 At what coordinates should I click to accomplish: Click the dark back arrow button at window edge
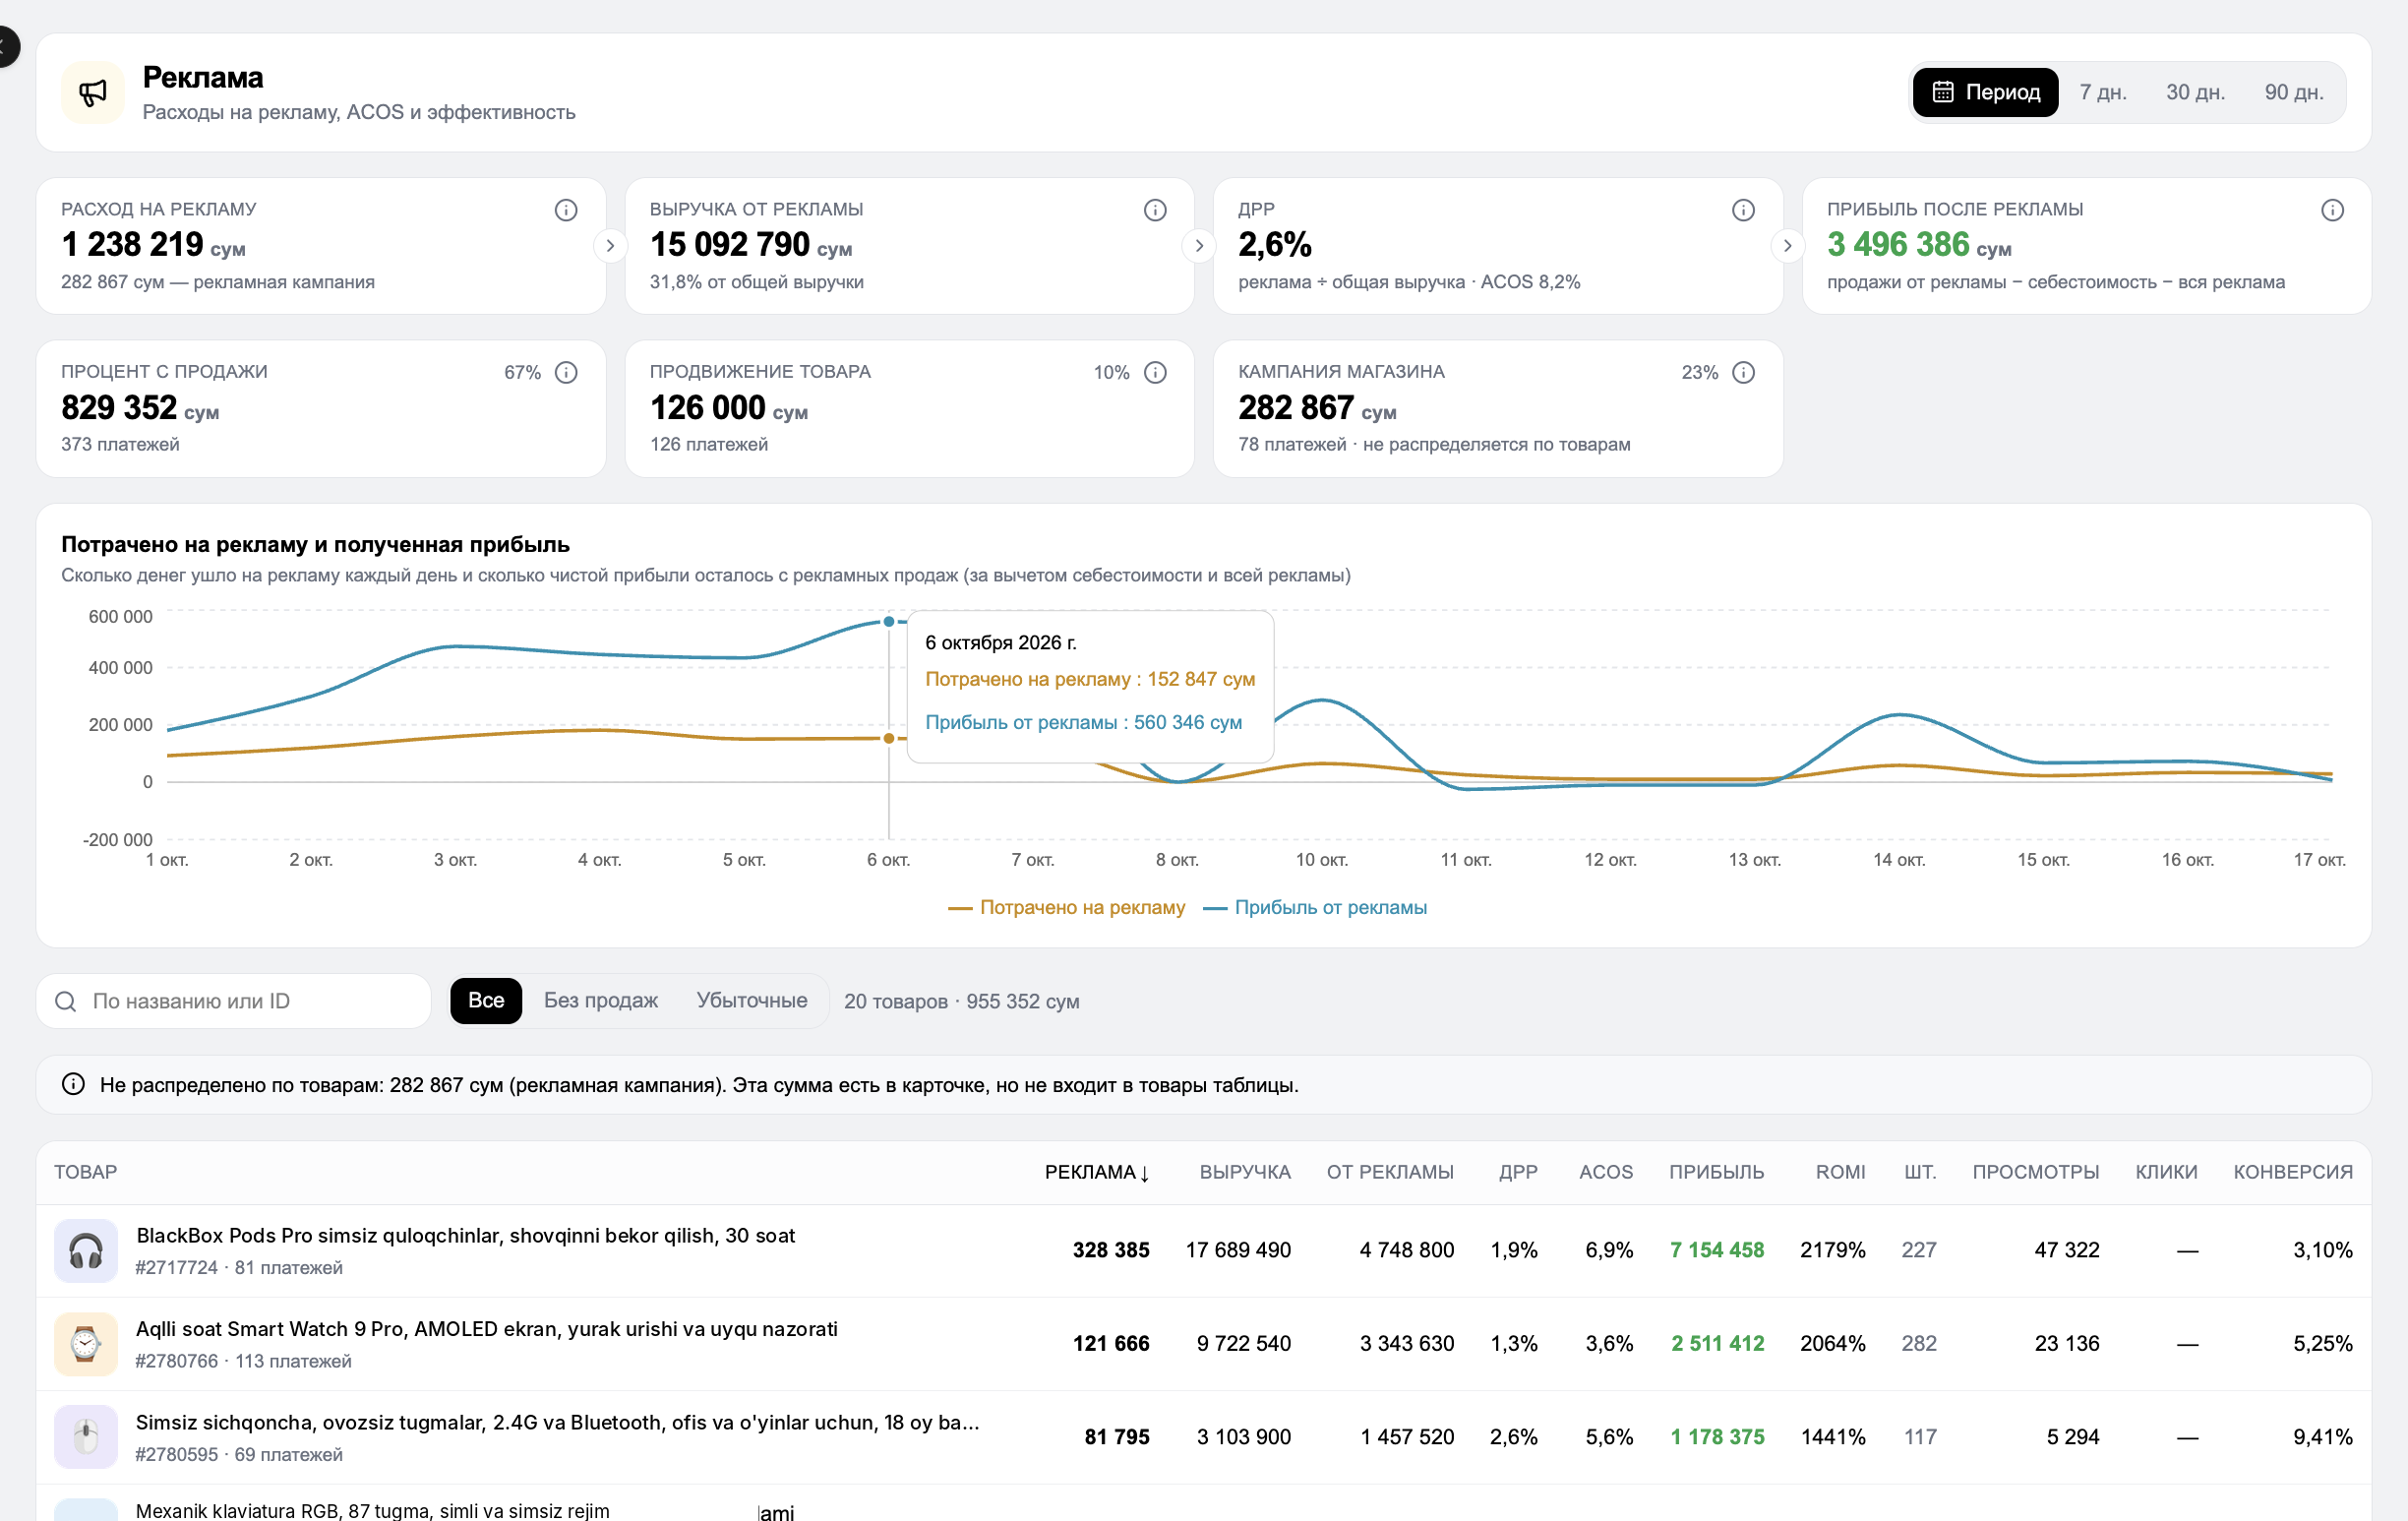pos(8,47)
